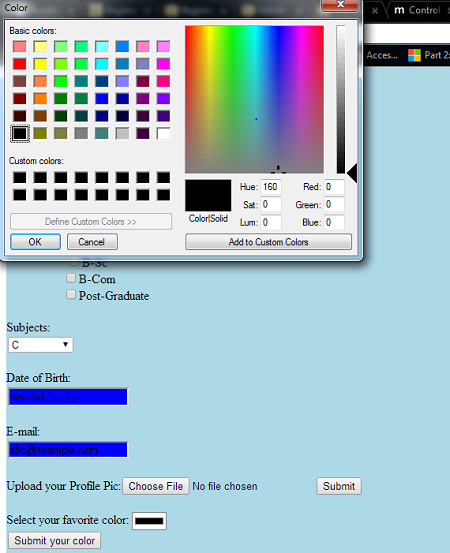Select the white basic color swatch
Image resolution: width=450 pixels, height=553 pixels.
[x=164, y=133]
